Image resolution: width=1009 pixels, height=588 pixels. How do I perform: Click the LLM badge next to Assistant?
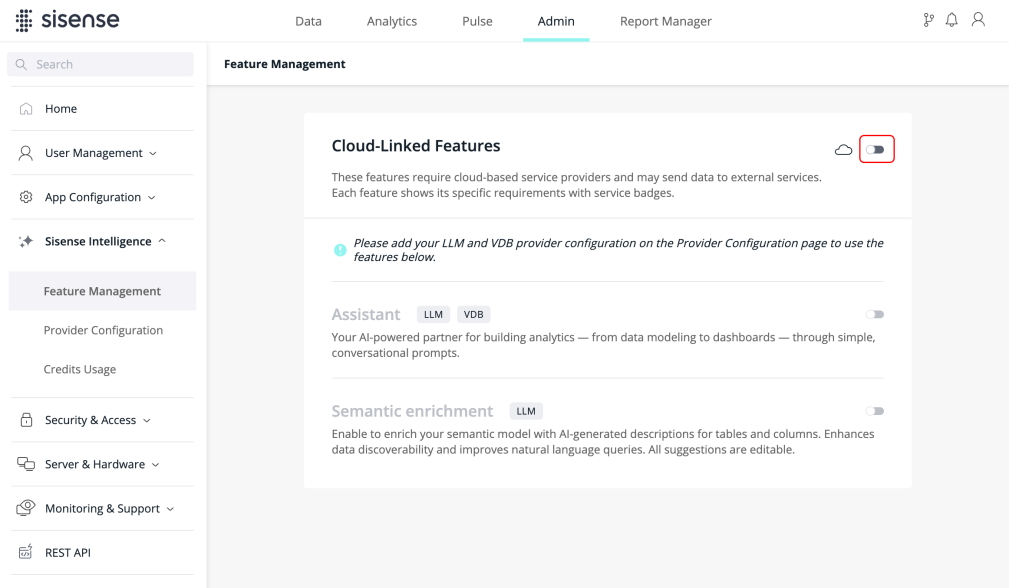tap(433, 315)
